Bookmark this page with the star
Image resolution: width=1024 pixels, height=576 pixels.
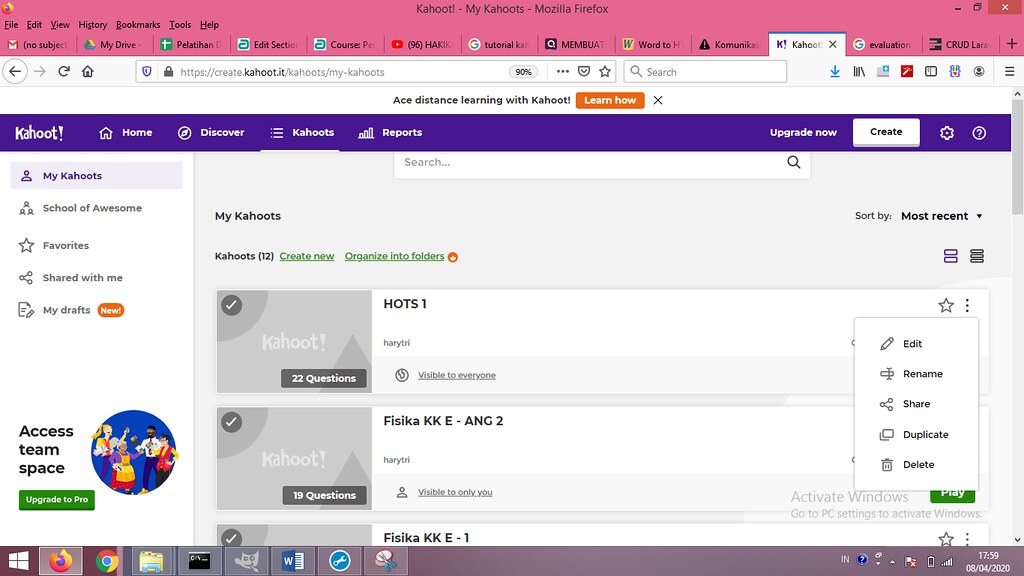coord(605,72)
